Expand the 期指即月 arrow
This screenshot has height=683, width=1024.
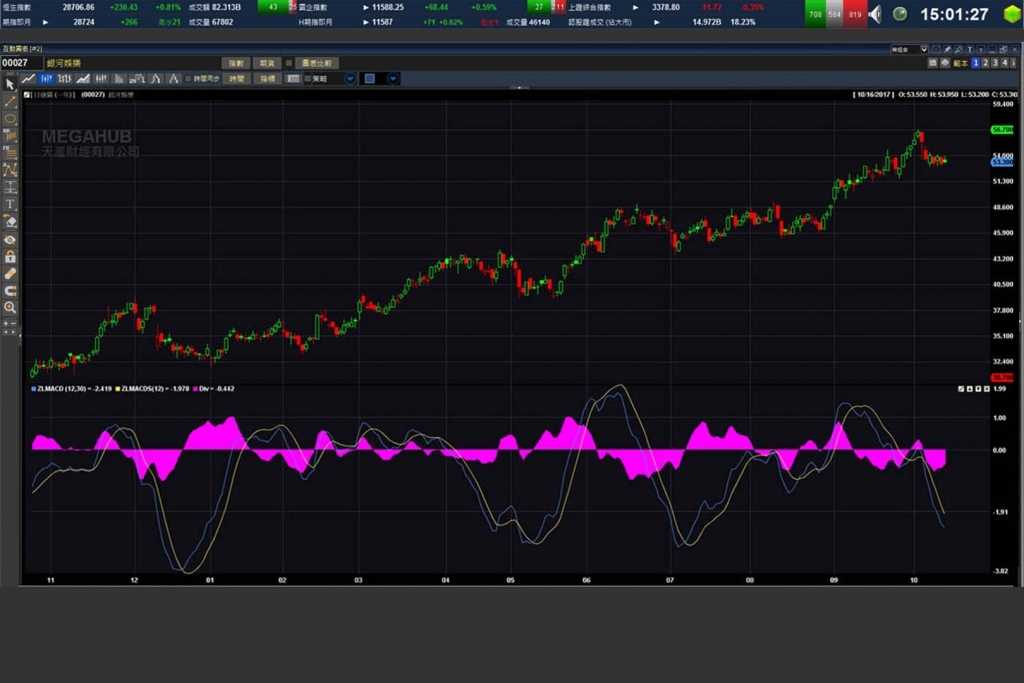45,22
